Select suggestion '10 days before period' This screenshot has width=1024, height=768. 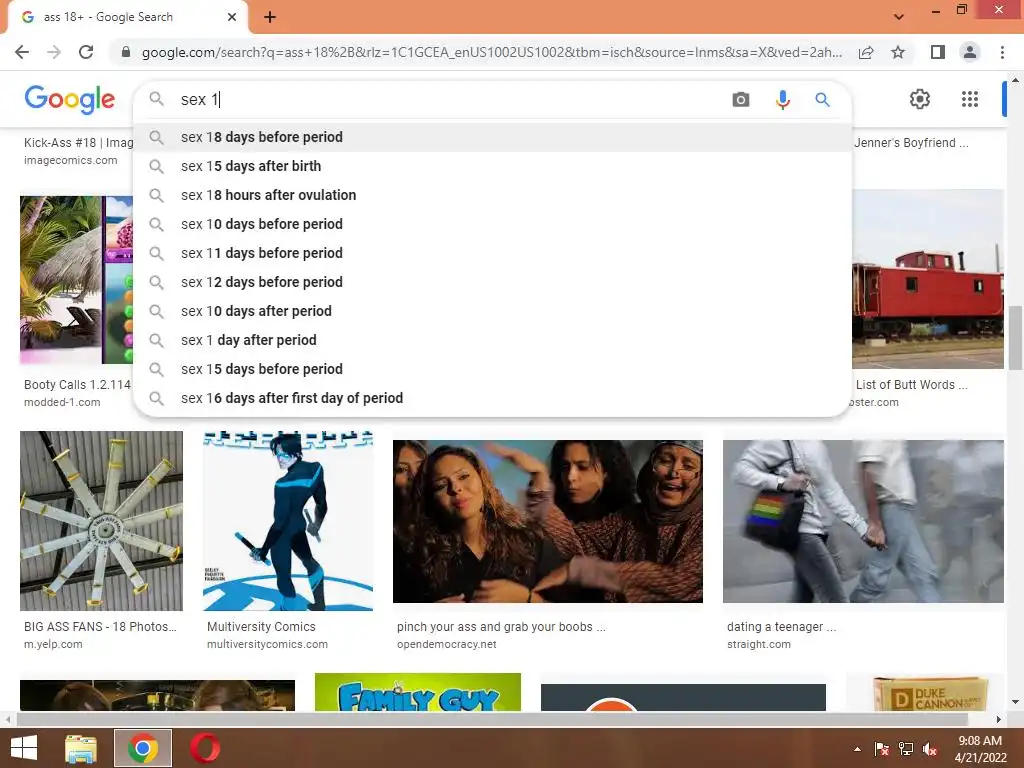[492, 224]
